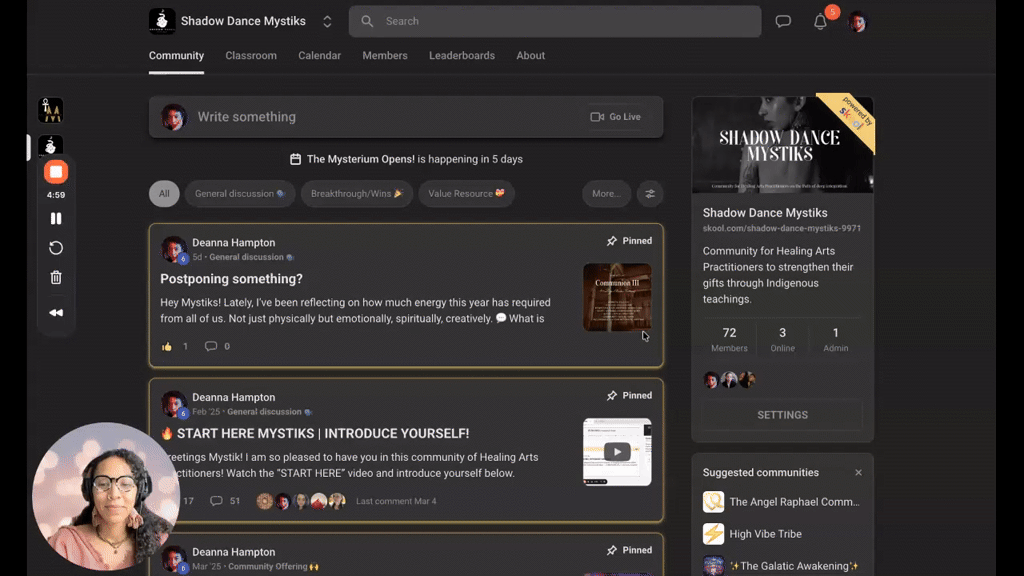Screen dimensions: 1024x576
Task: Click the Shadow Dance Mystiks group logo
Action: (x=161, y=21)
